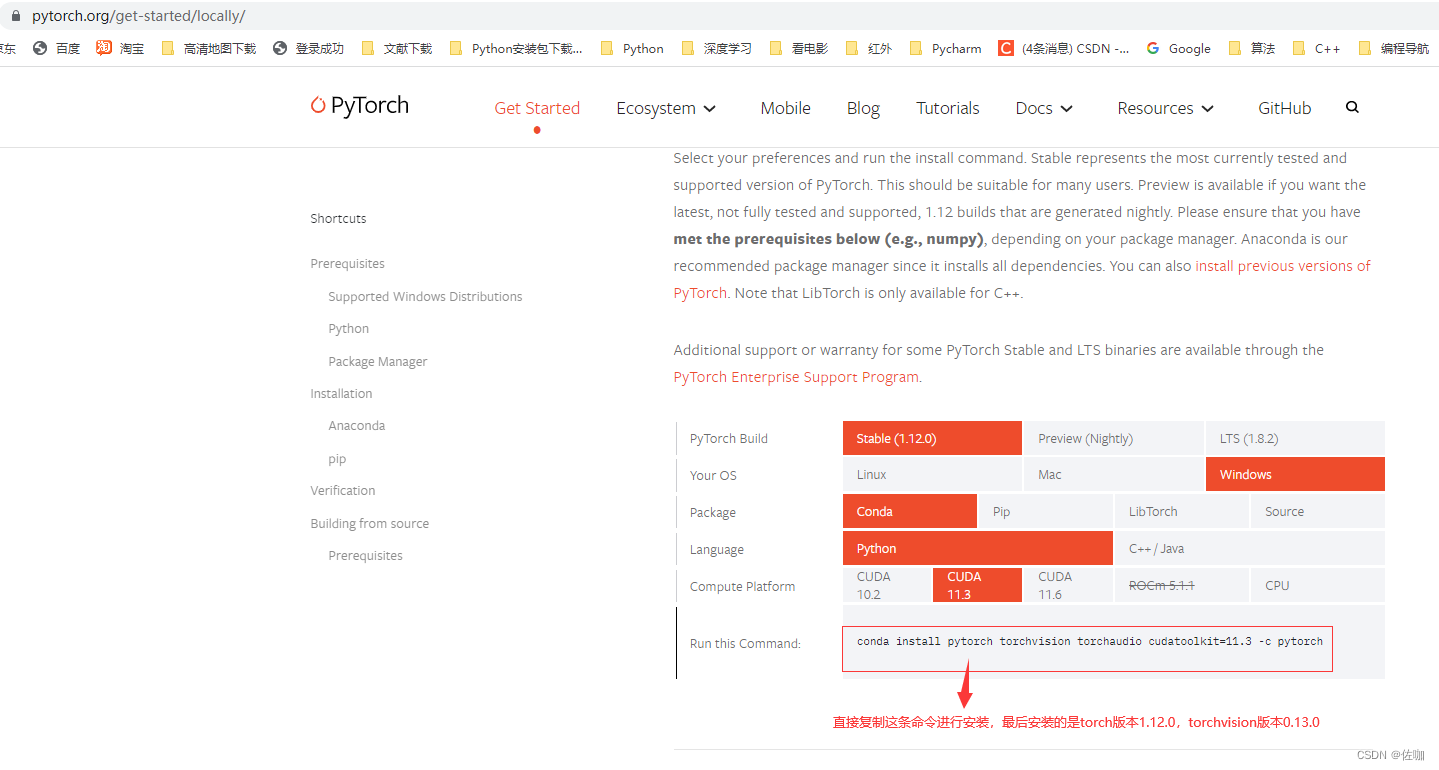
Task: Open the Google bookmark
Action: pyautogui.click(x=1178, y=48)
